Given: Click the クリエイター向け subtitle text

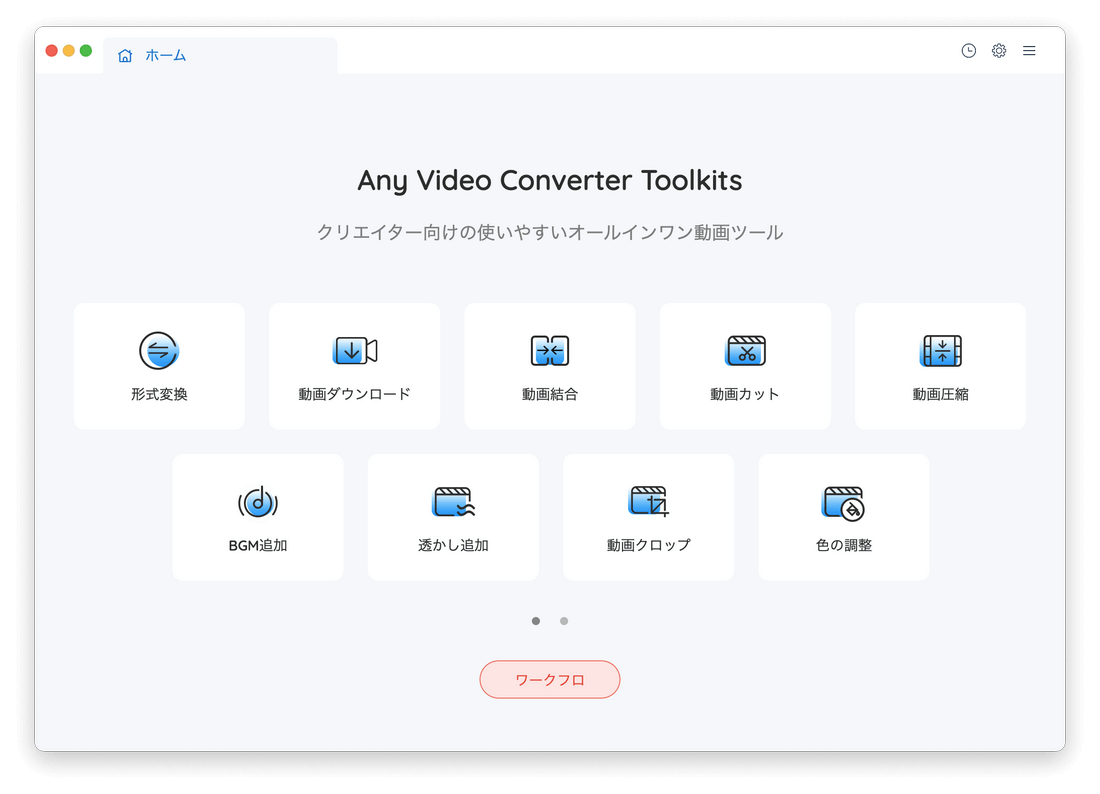Looking at the screenshot, I should (550, 232).
